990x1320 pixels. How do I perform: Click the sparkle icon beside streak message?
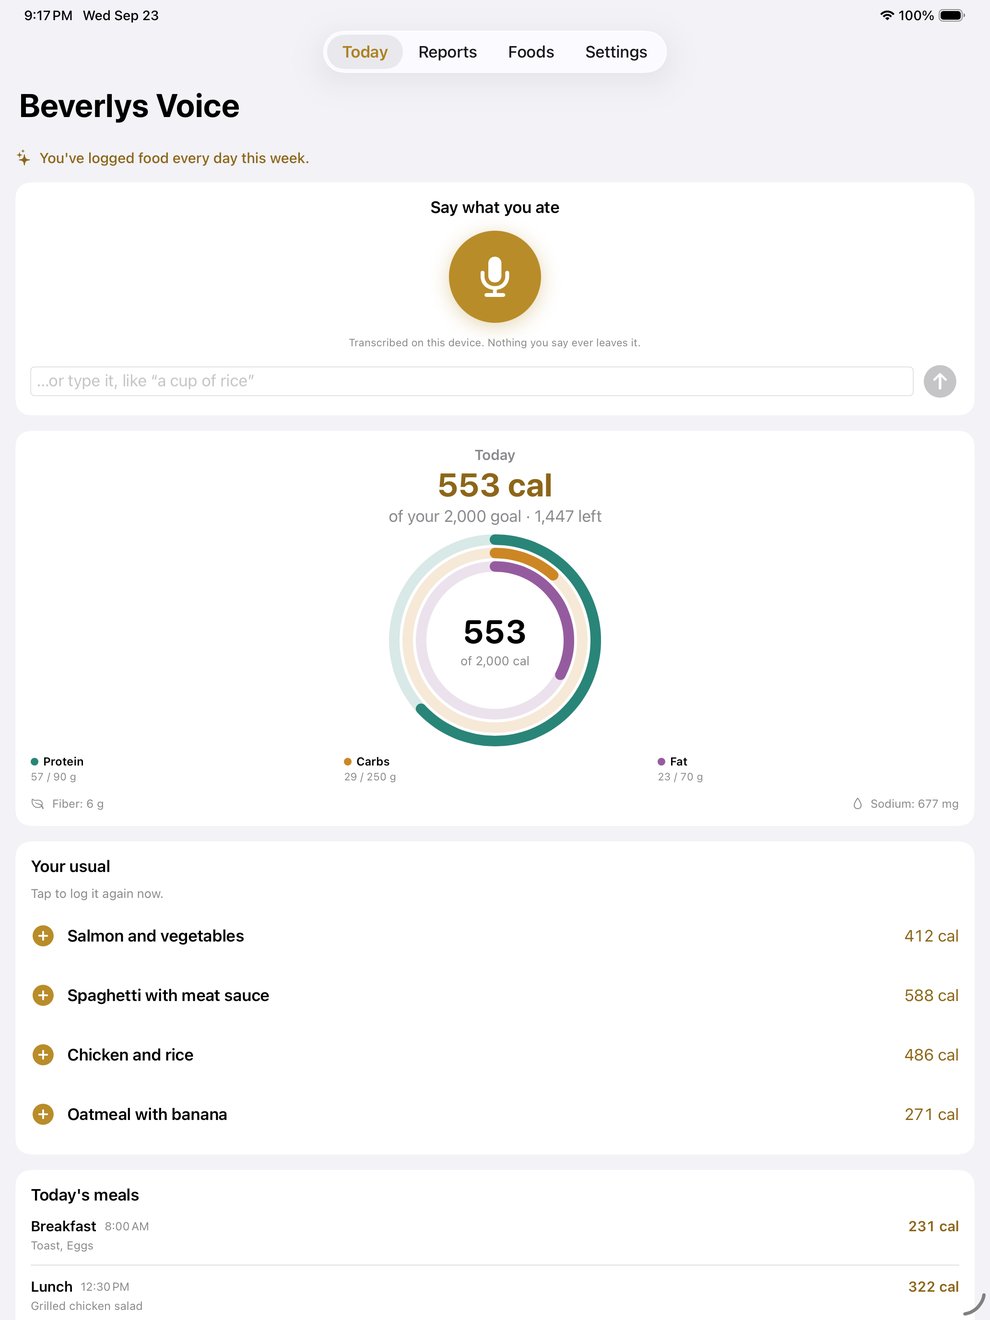tap(23, 158)
